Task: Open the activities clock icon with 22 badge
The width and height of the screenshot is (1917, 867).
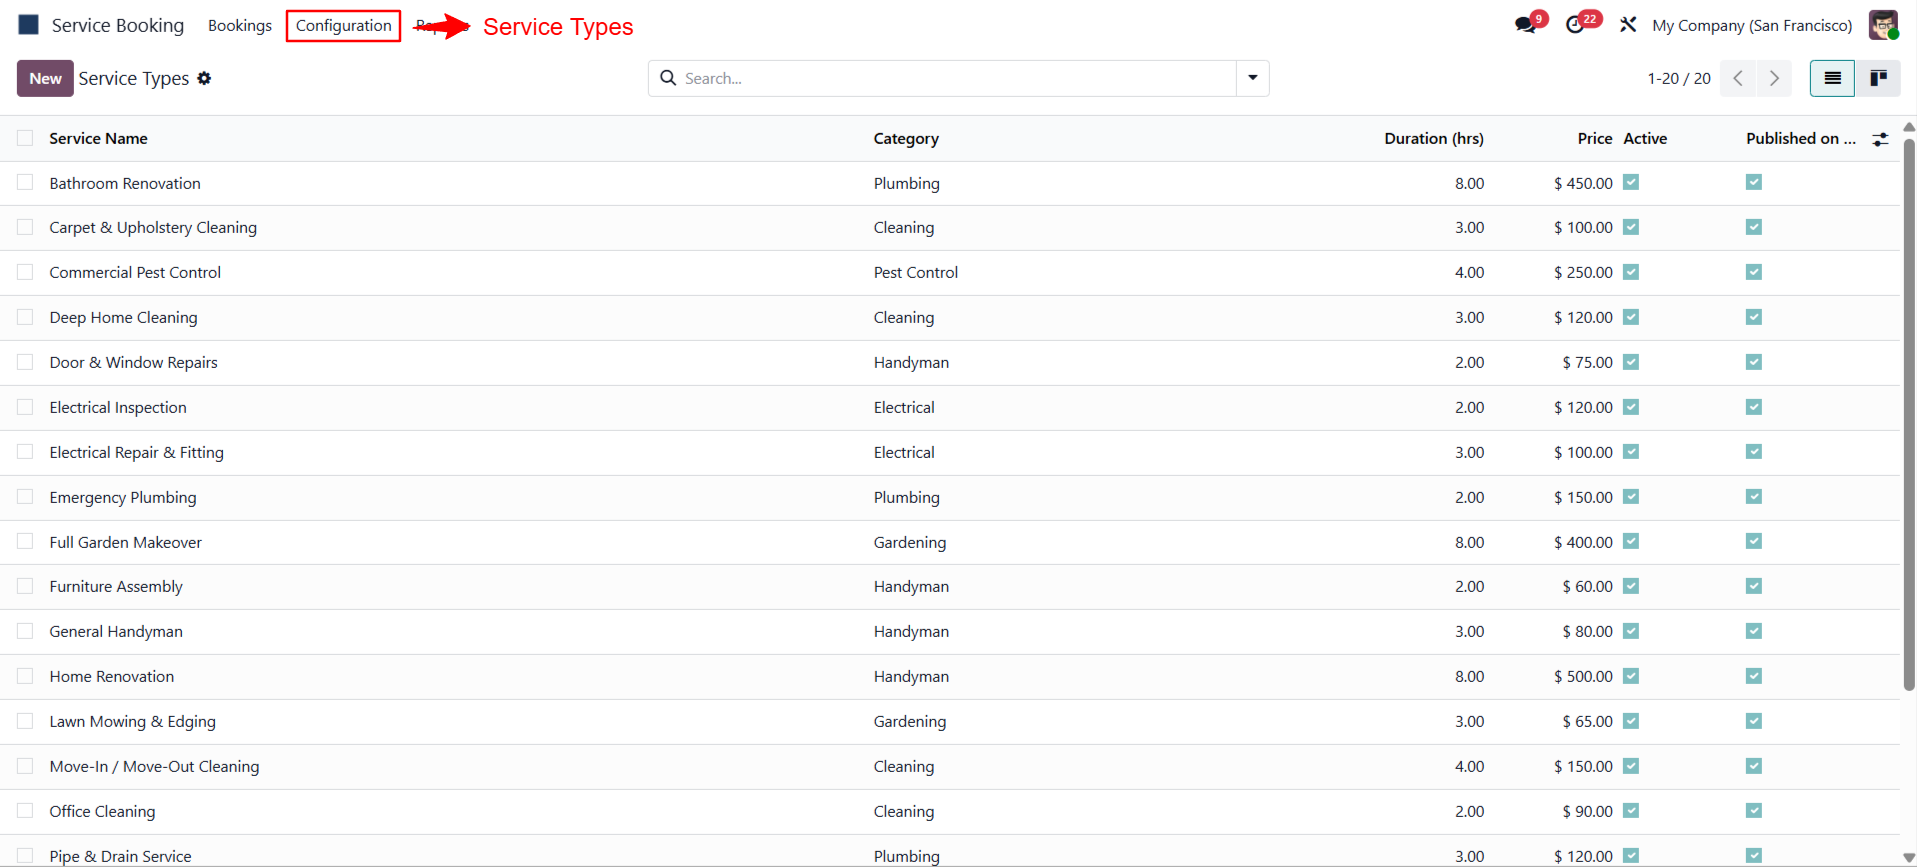Action: coord(1577,25)
